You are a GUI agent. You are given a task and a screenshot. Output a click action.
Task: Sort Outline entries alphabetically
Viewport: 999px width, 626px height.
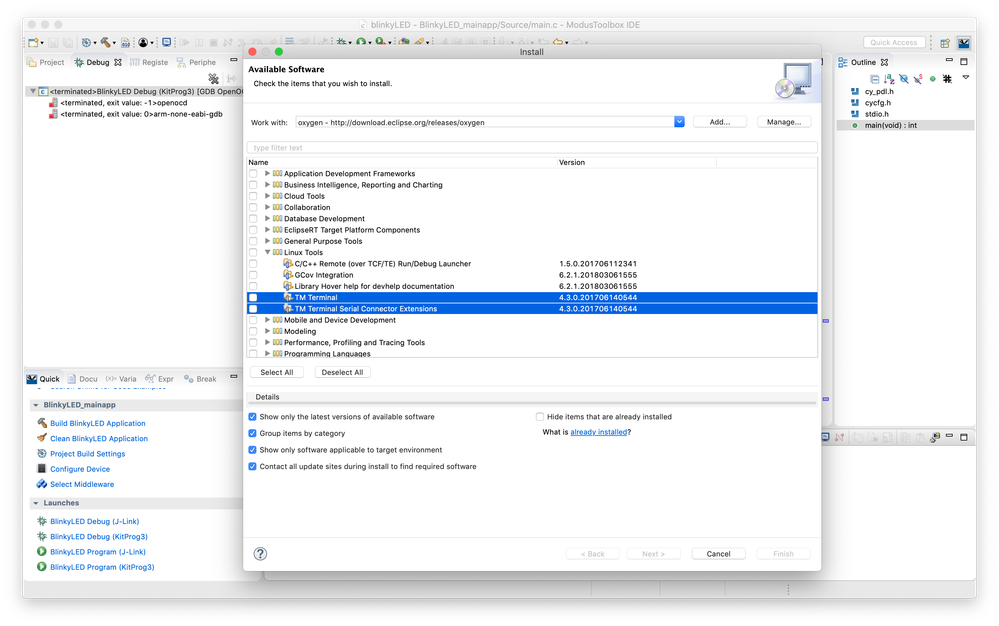tap(887, 77)
